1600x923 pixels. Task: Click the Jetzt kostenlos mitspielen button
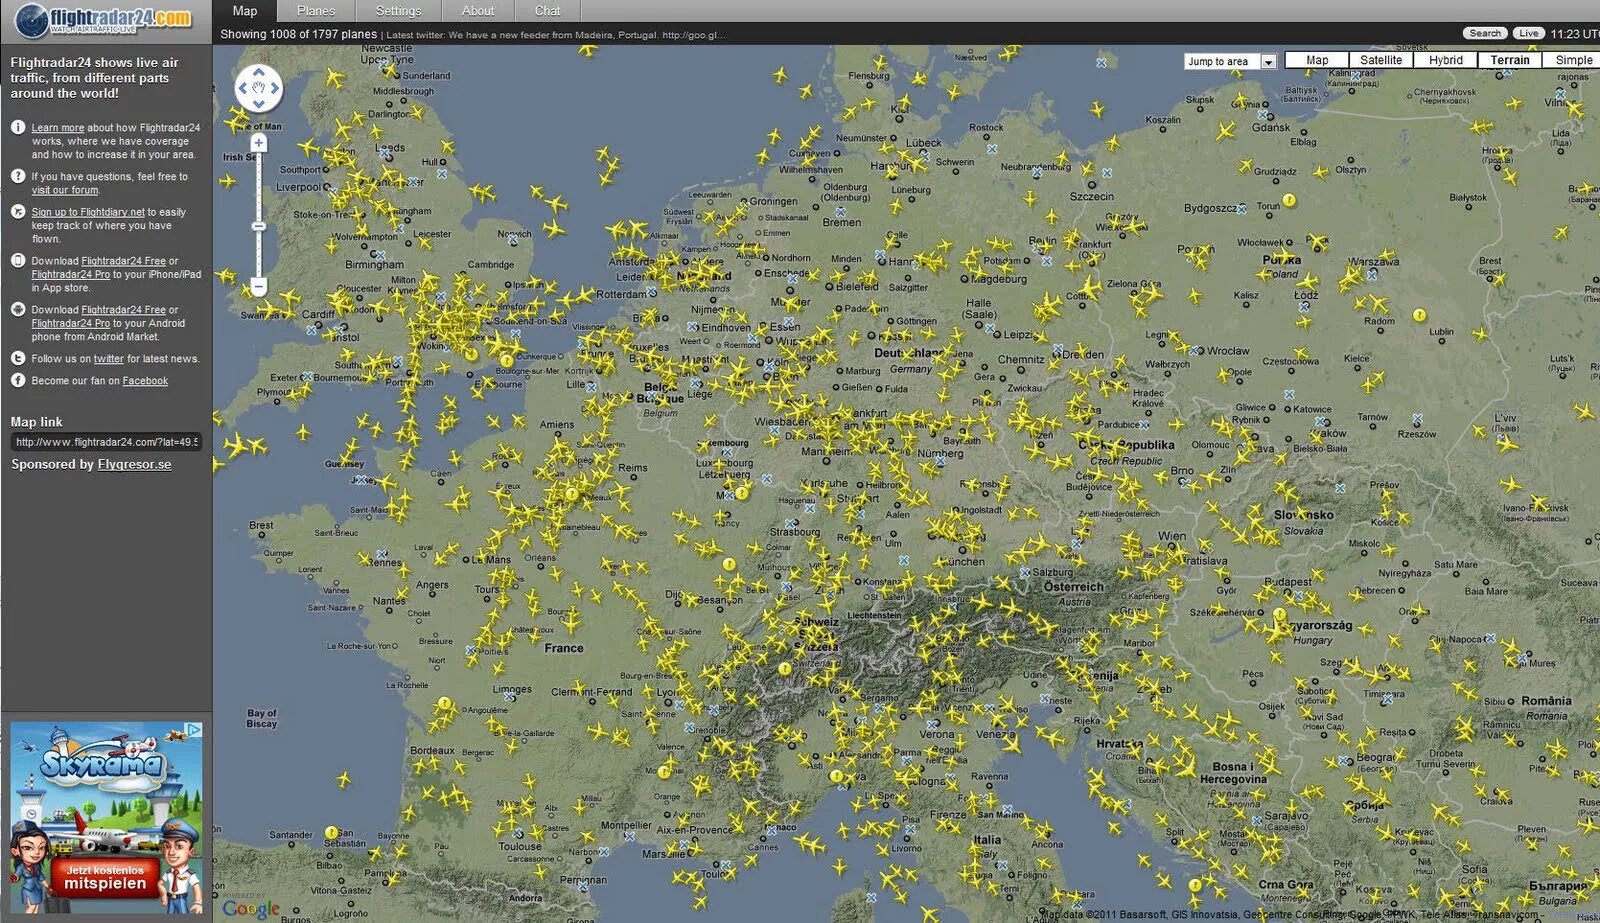click(105, 877)
